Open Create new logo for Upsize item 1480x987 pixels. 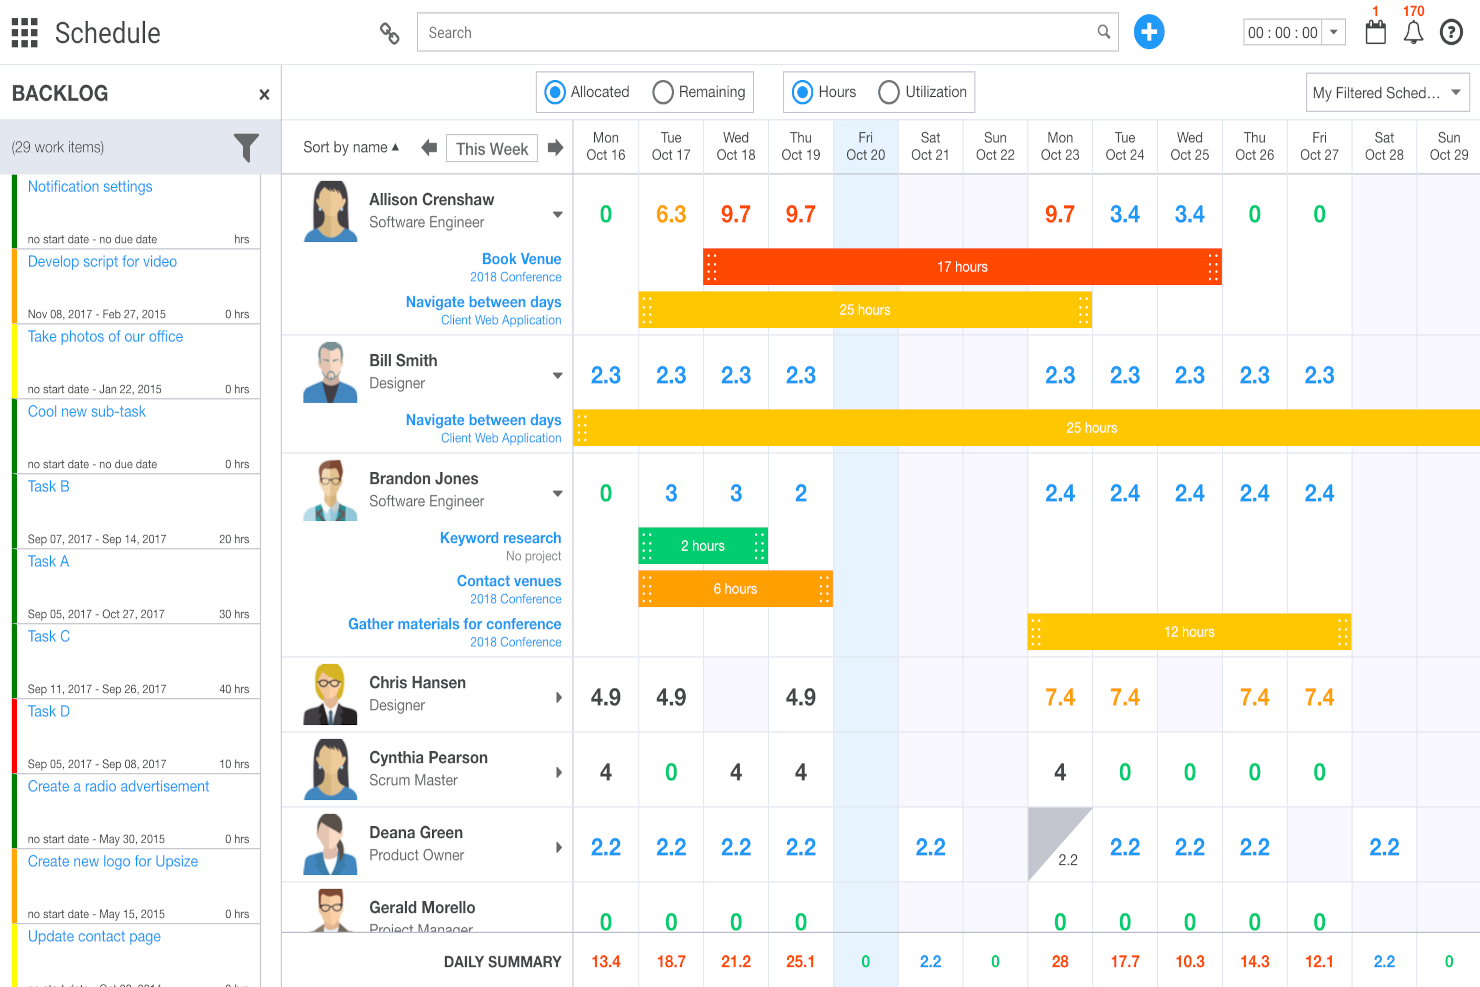(x=112, y=861)
